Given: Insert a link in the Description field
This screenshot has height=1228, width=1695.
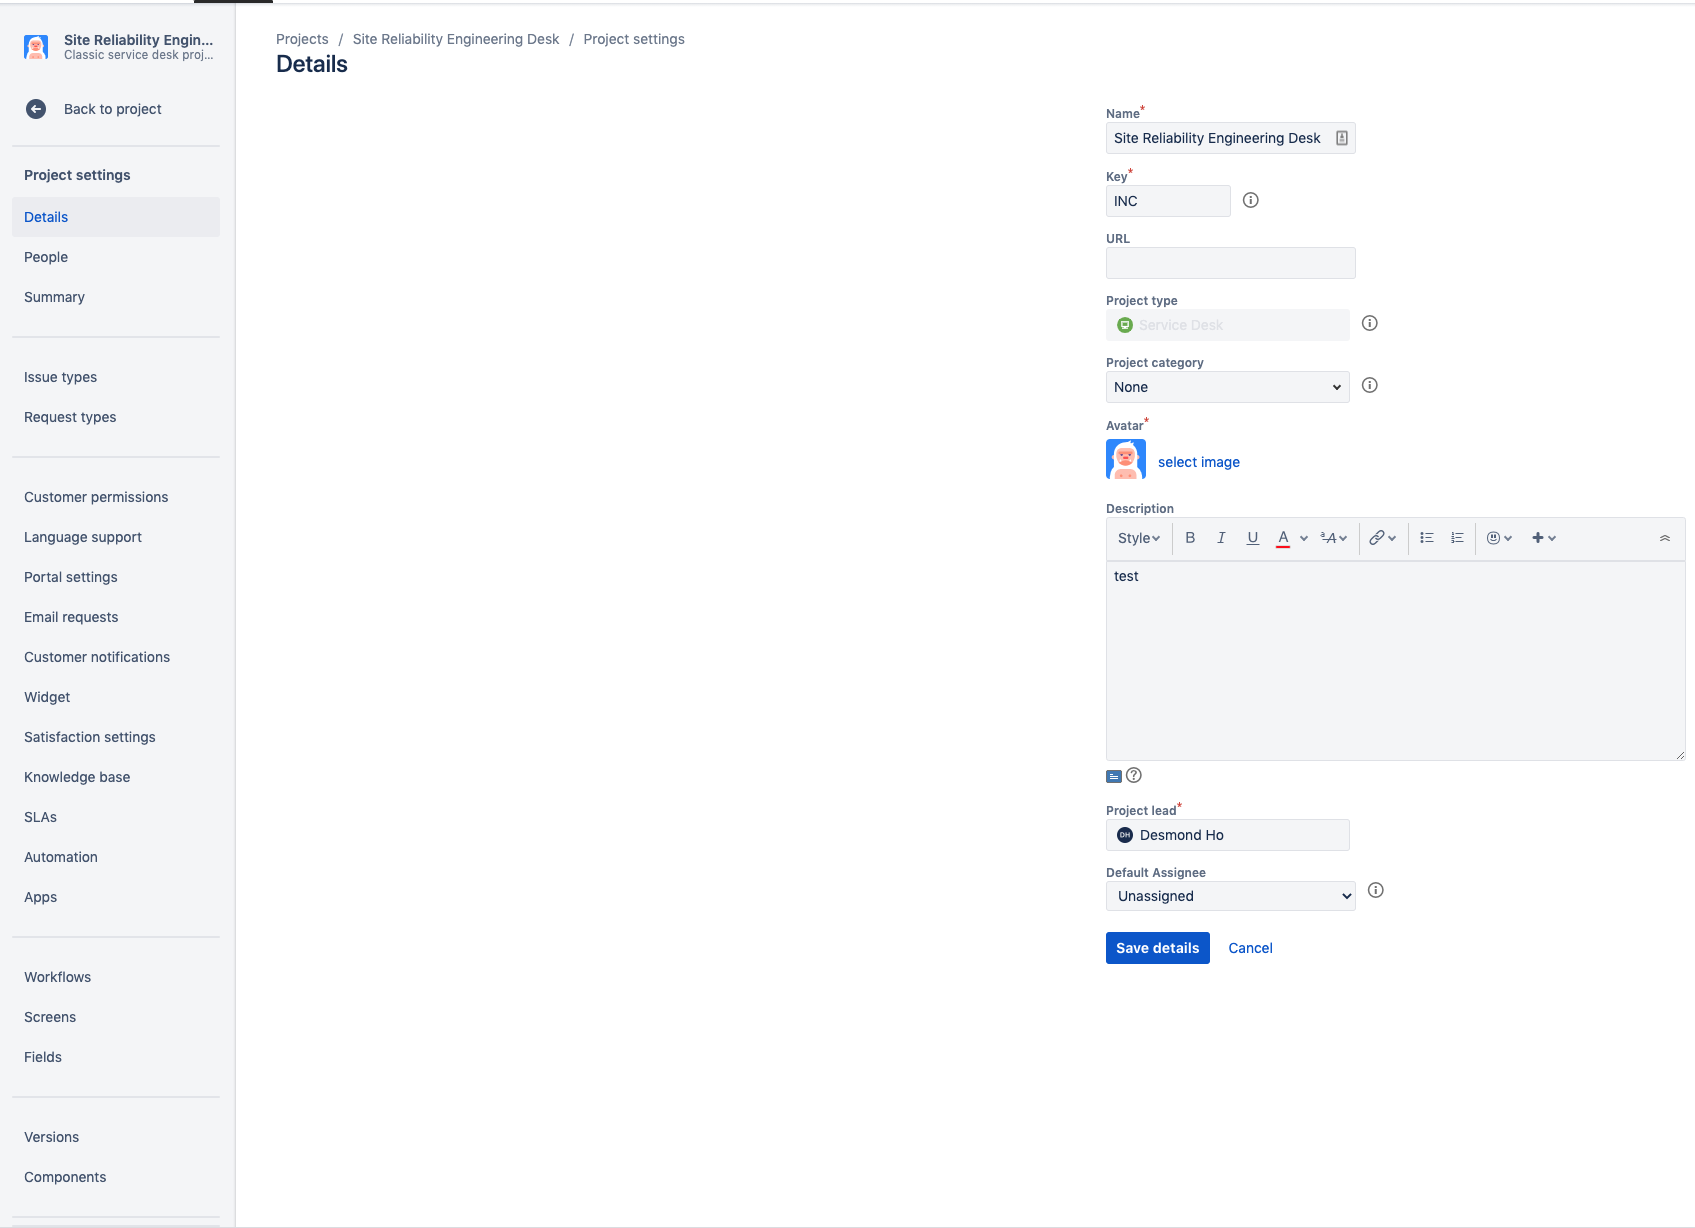Looking at the screenshot, I should (1379, 538).
